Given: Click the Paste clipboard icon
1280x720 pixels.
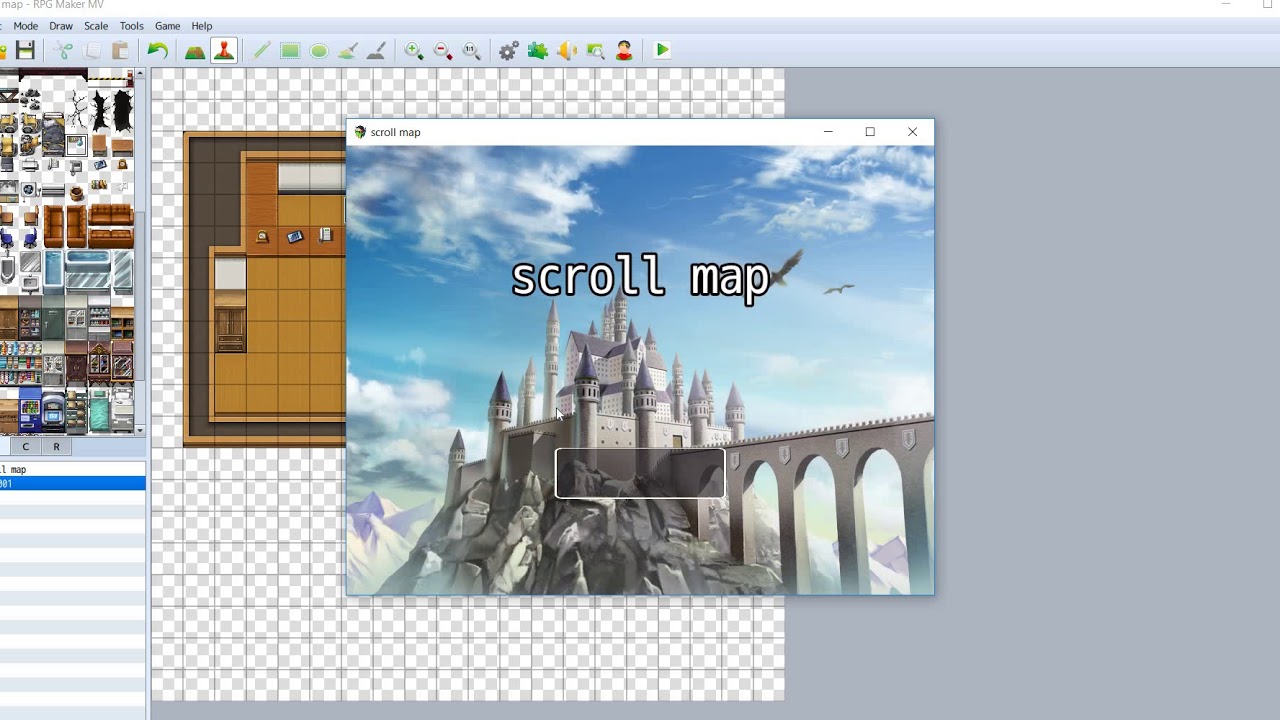Looking at the screenshot, I should click(x=120, y=50).
